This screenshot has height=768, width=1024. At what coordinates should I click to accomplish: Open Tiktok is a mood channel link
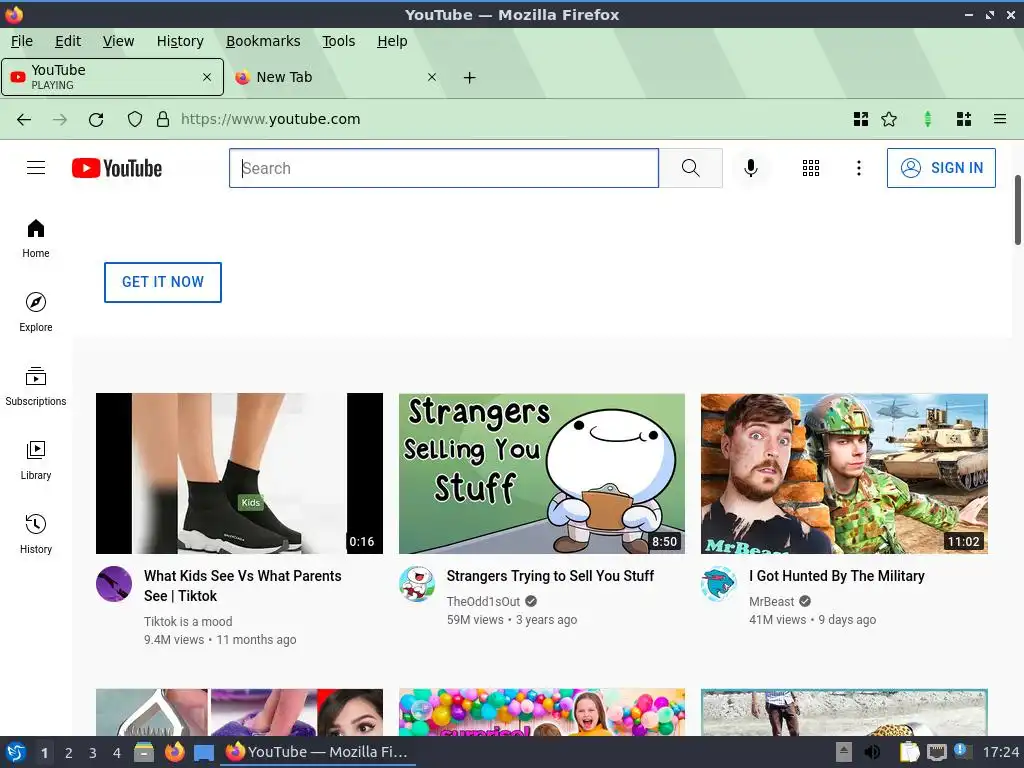[188, 622]
